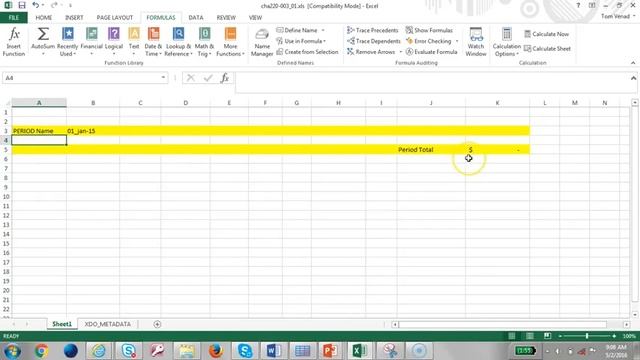Click Trace Precedents

click(x=373, y=30)
